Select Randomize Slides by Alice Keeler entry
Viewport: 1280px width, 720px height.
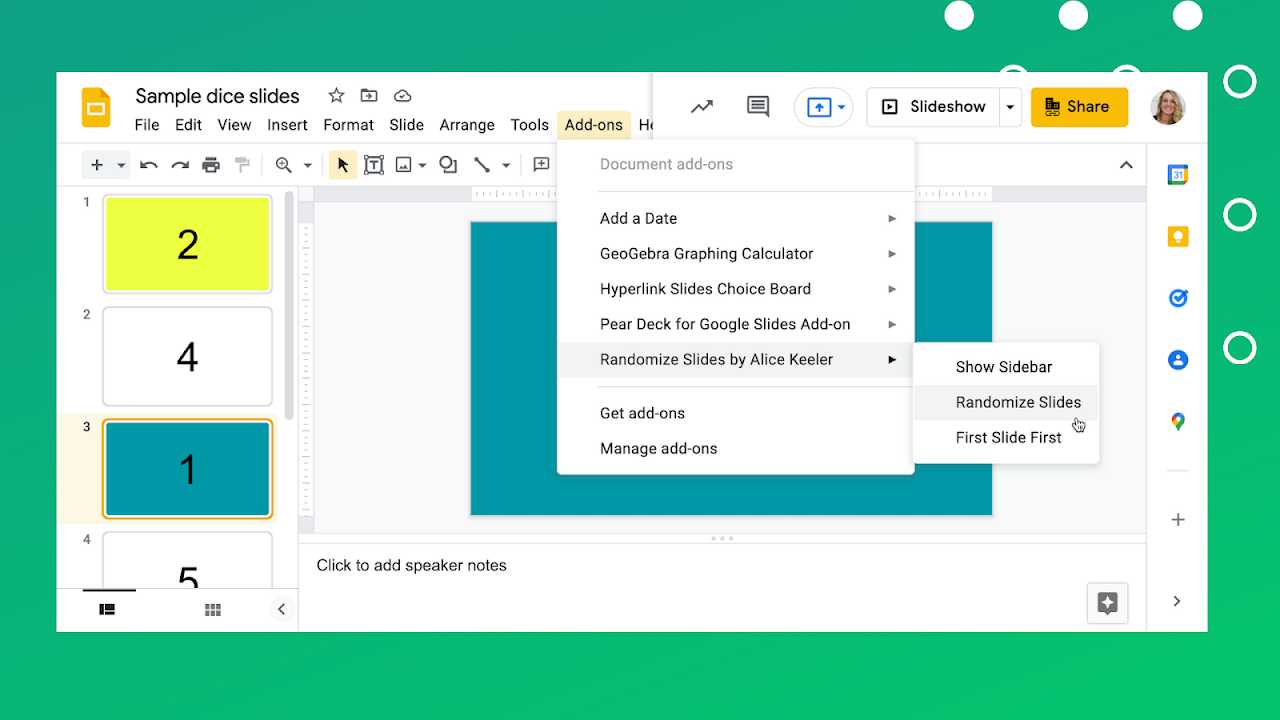tap(736, 360)
